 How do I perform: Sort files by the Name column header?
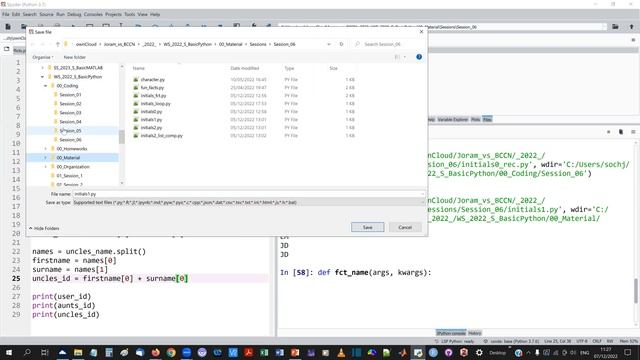tap(139, 68)
